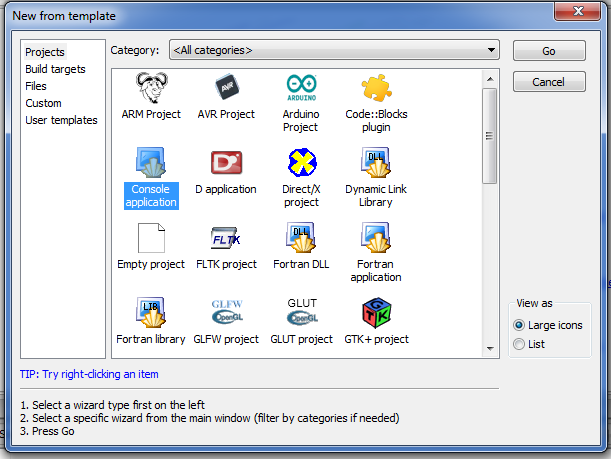This screenshot has height=459, width=611.
Task: Close the New from template dialog
Action: (x=577, y=11)
